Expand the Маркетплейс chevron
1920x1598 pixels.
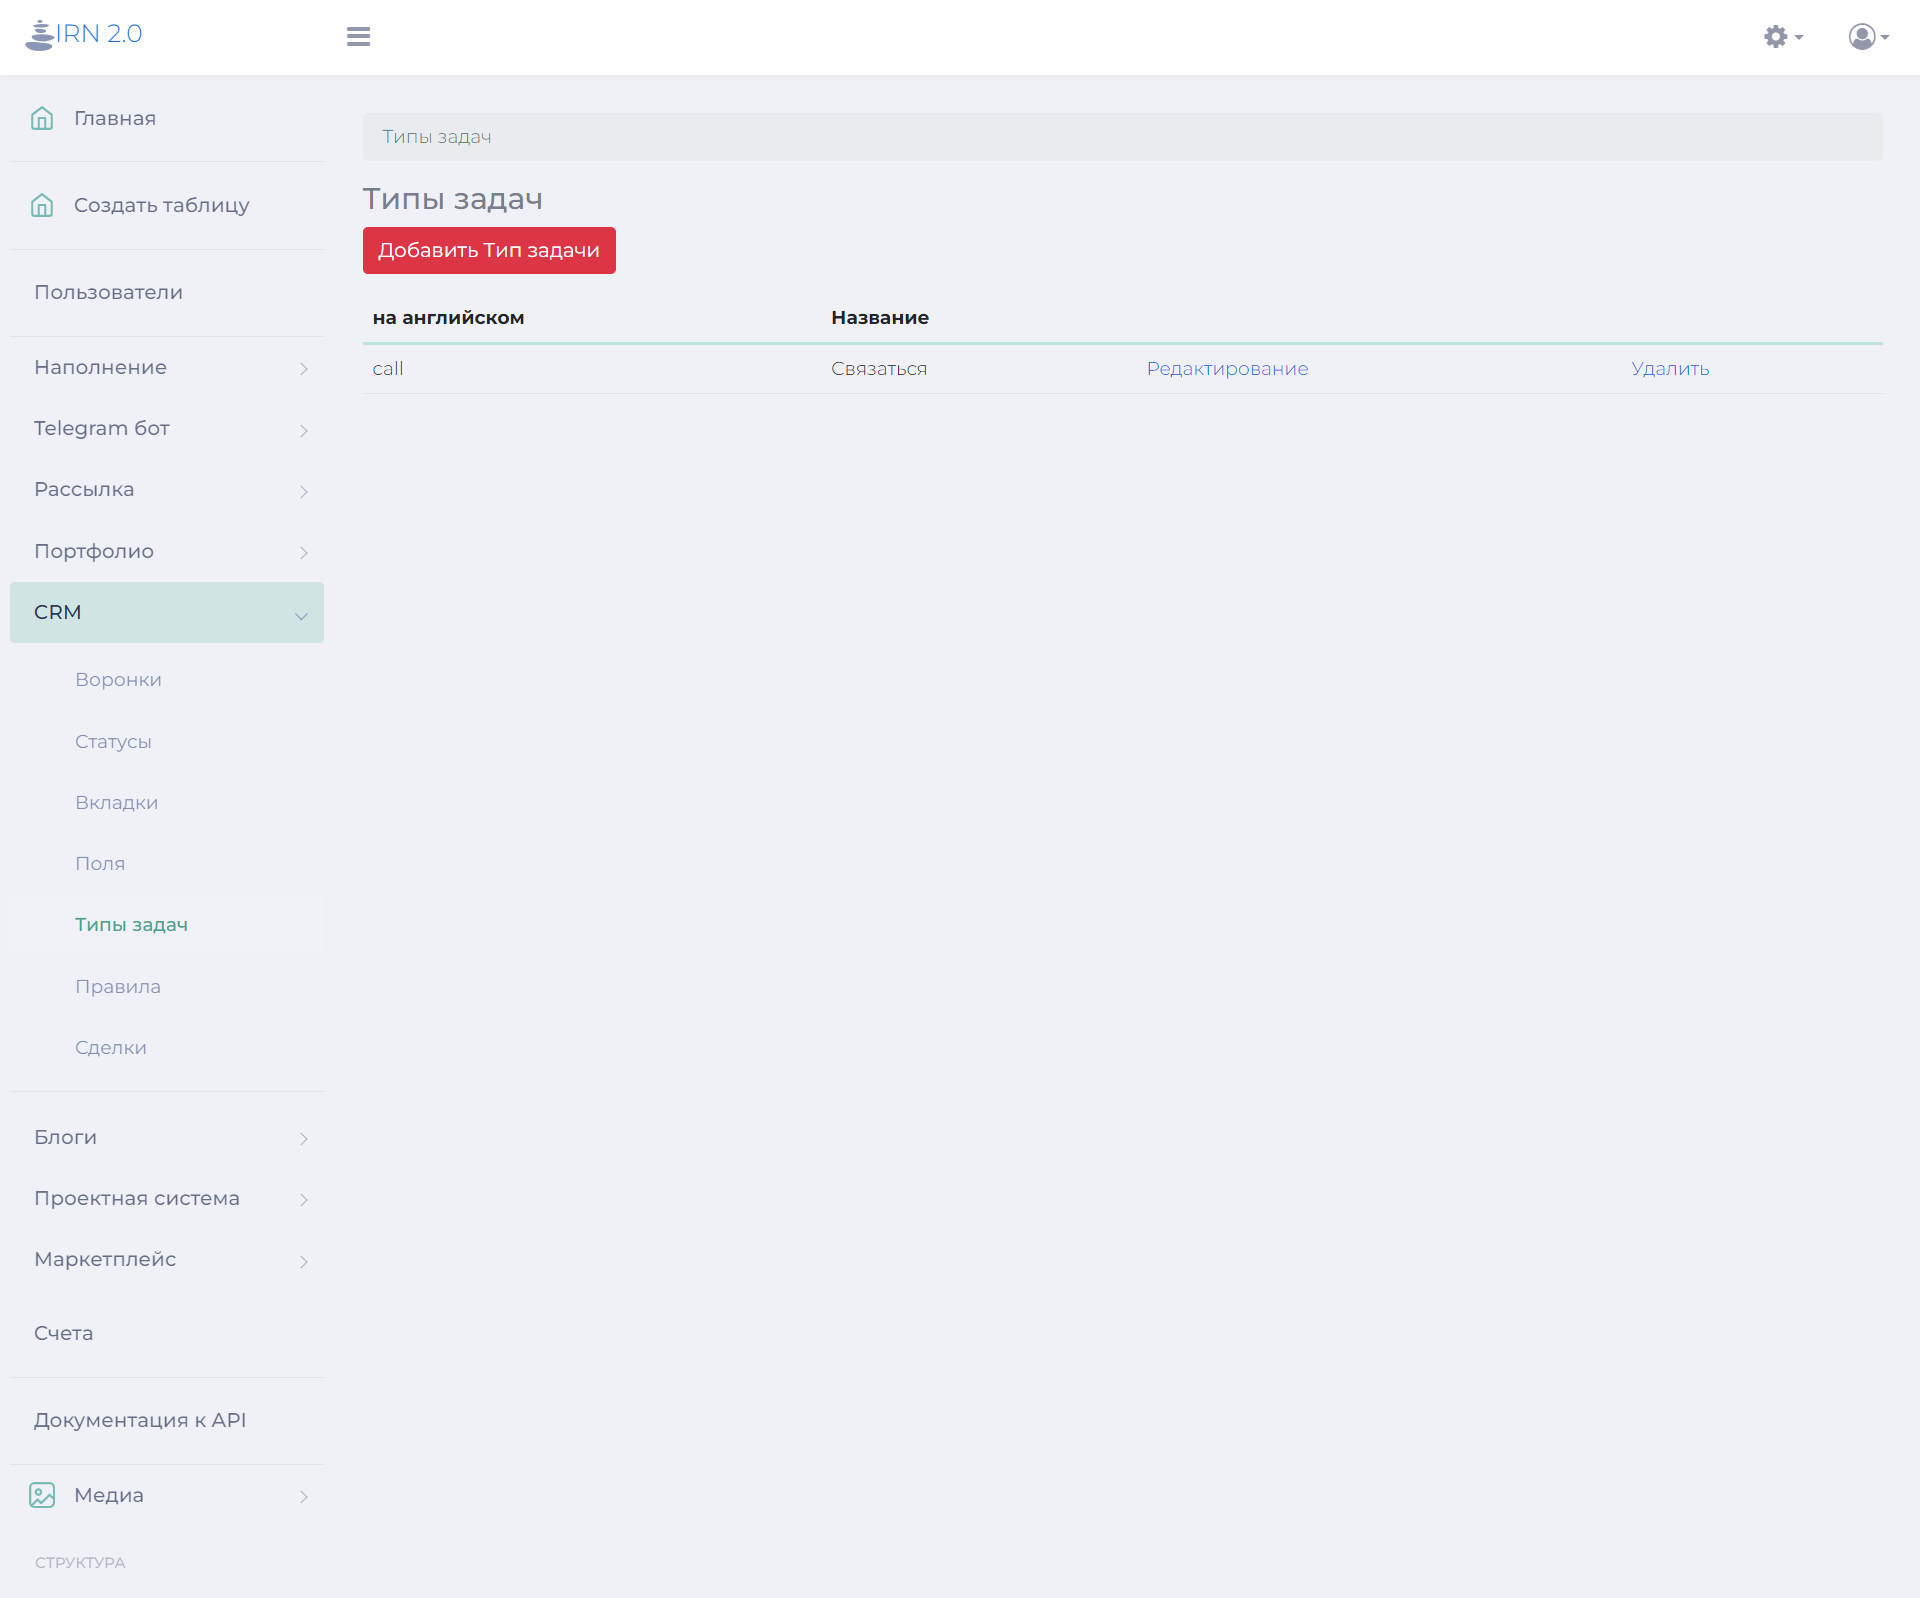(x=303, y=1261)
